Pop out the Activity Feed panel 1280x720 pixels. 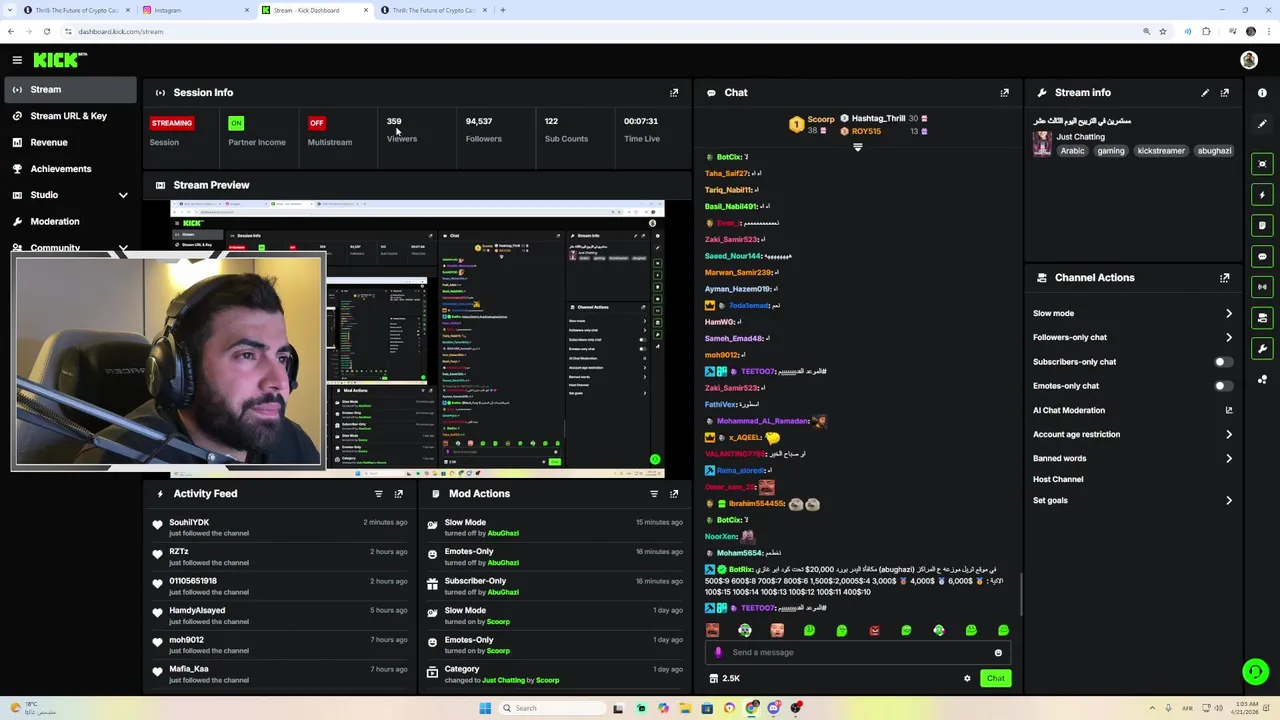398,494
